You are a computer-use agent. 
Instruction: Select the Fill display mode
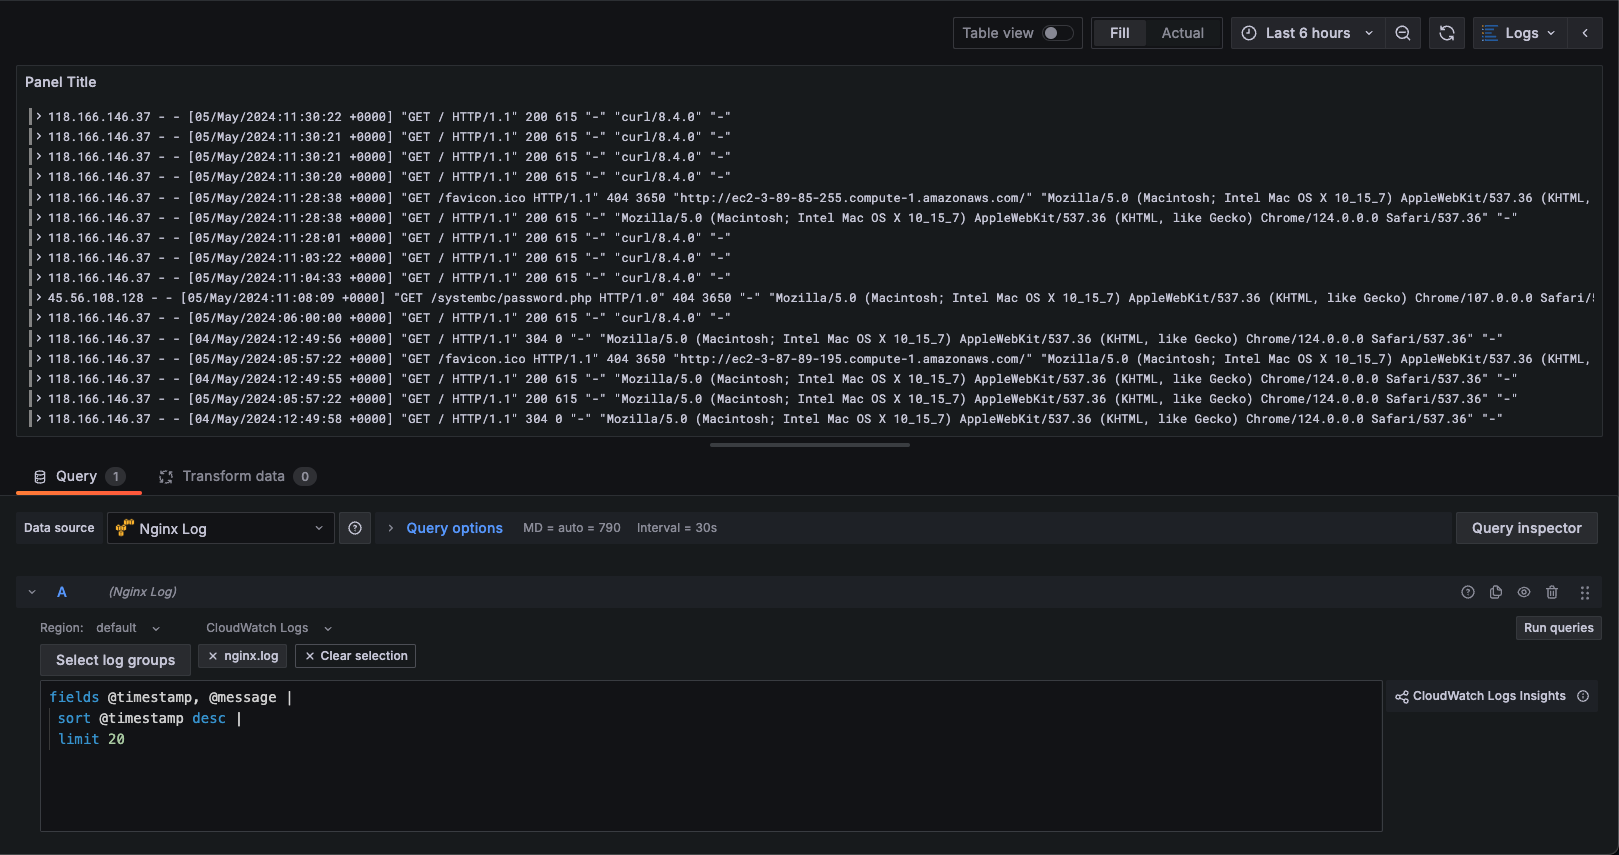1119,33
